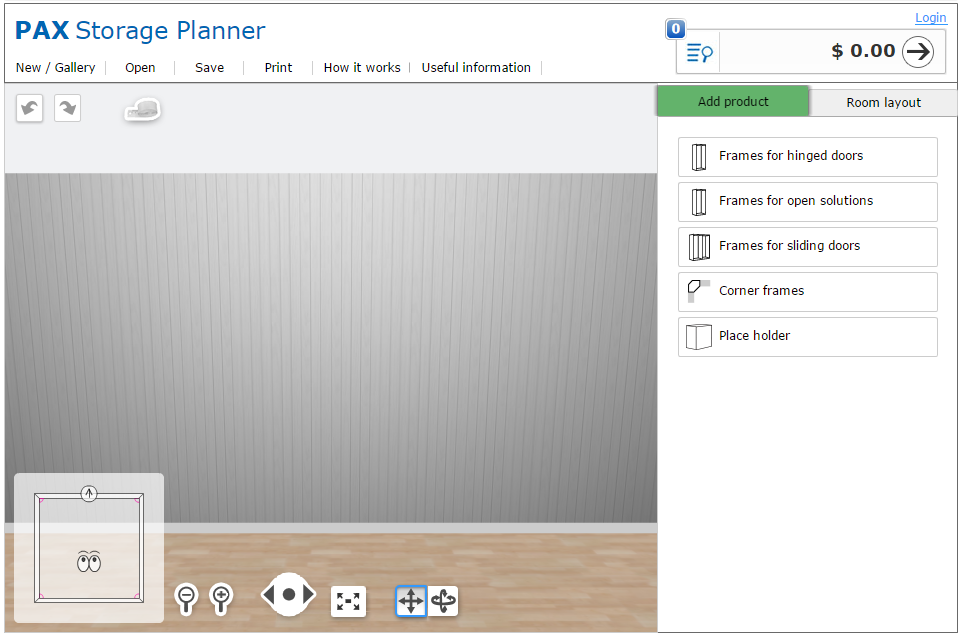The image size is (963, 635).
Task: Click the place holder box icon
Action: [x=699, y=337]
